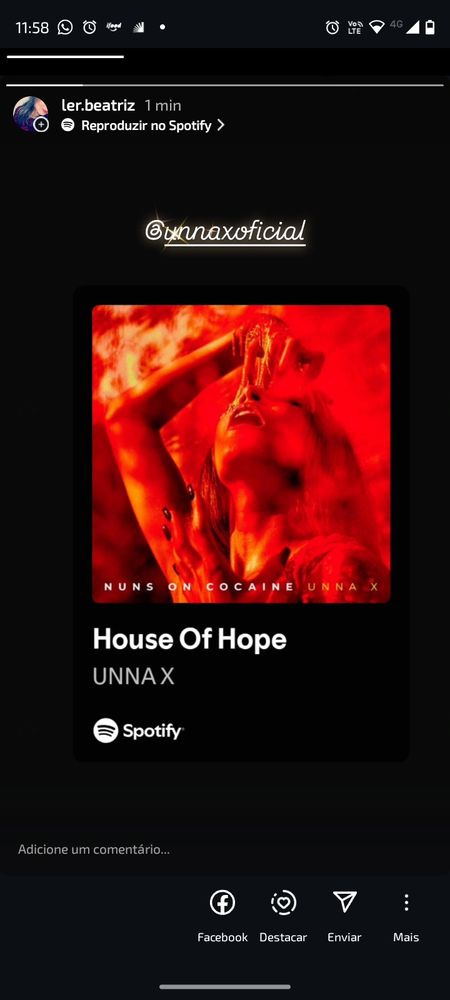Tap the Spotify logo on song card

click(138, 730)
